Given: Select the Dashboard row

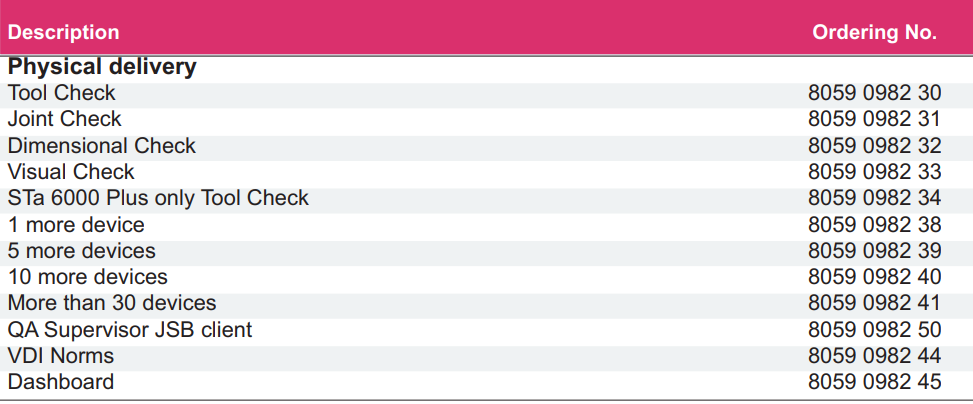Looking at the screenshot, I should point(486,383).
